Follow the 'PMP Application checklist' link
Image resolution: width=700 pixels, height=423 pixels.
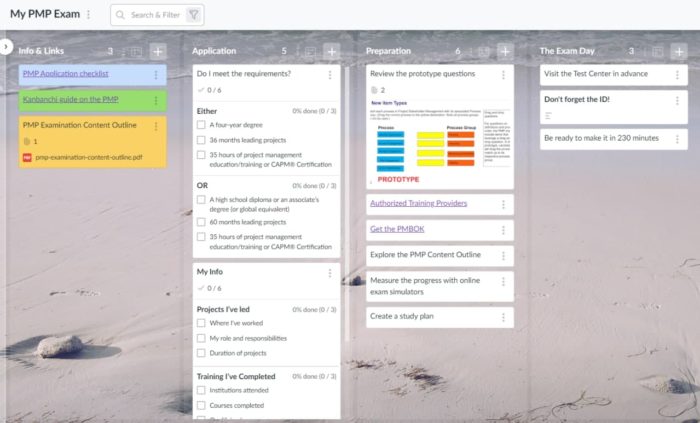[65, 73]
